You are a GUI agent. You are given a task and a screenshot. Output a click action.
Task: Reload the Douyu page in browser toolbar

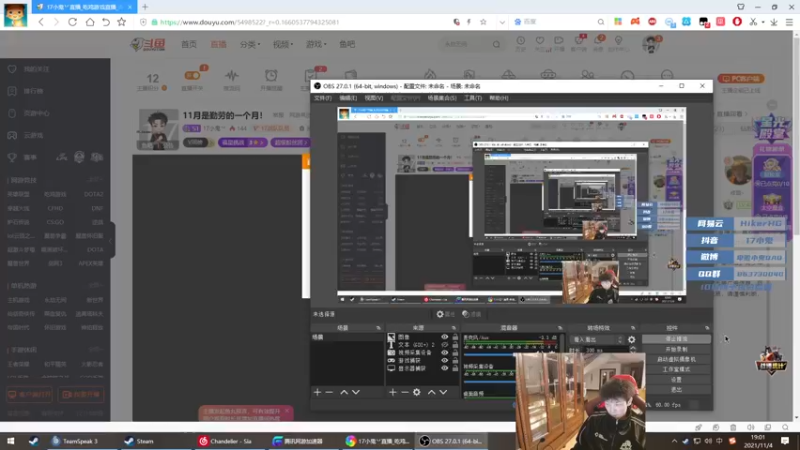[x=72, y=22]
